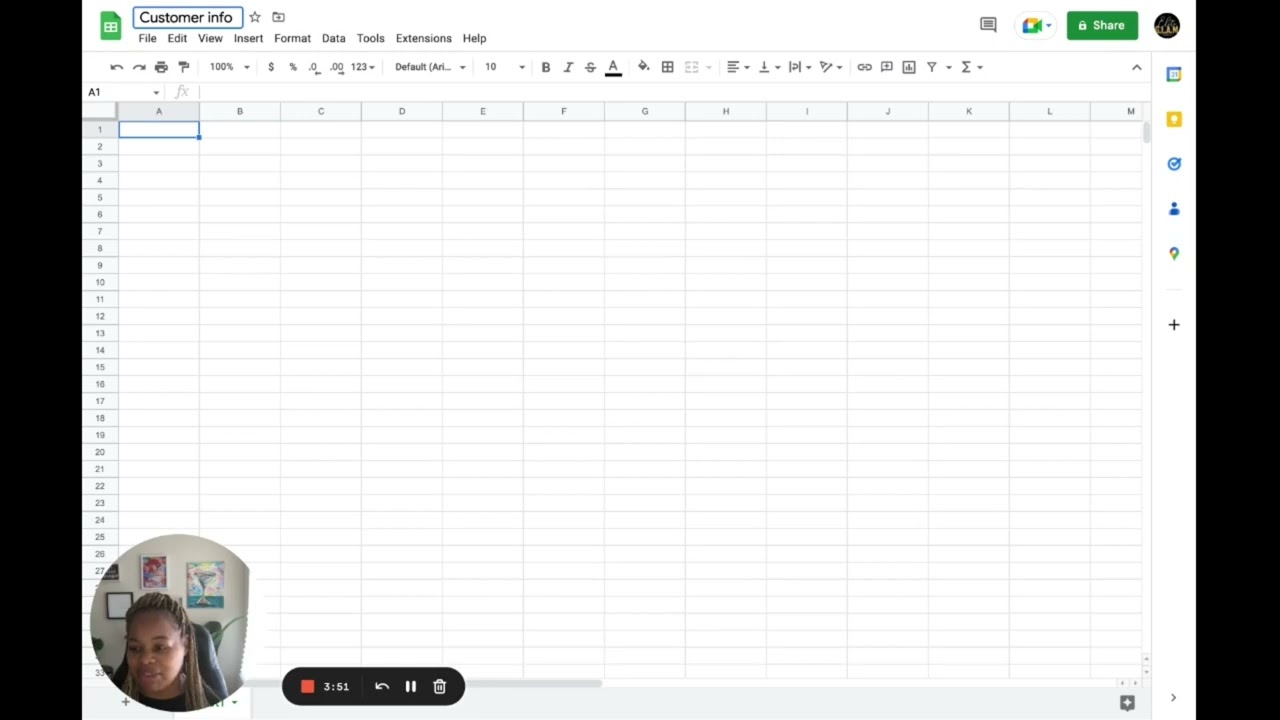1280x720 pixels.
Task: Click the green Share button
Action: pyautogui.click(x=1102, y=25)
